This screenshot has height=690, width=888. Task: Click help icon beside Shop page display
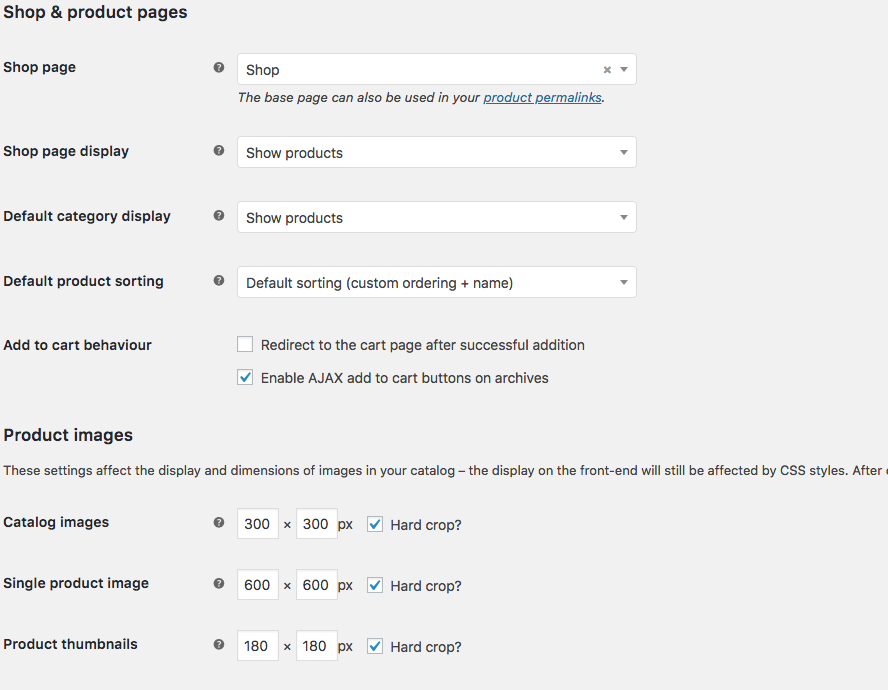coord(219,150)
